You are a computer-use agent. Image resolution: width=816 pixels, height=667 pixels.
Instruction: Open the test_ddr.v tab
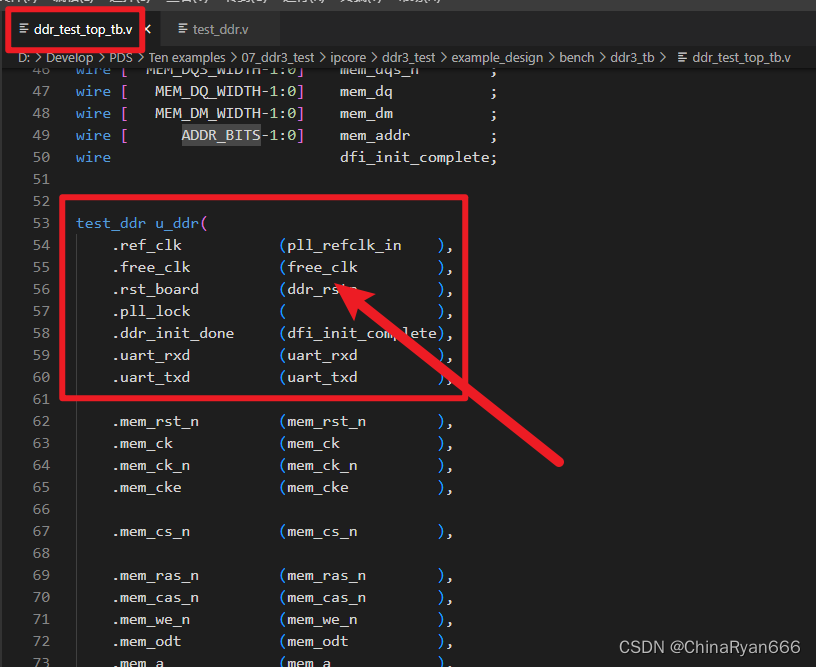point(220,29)
